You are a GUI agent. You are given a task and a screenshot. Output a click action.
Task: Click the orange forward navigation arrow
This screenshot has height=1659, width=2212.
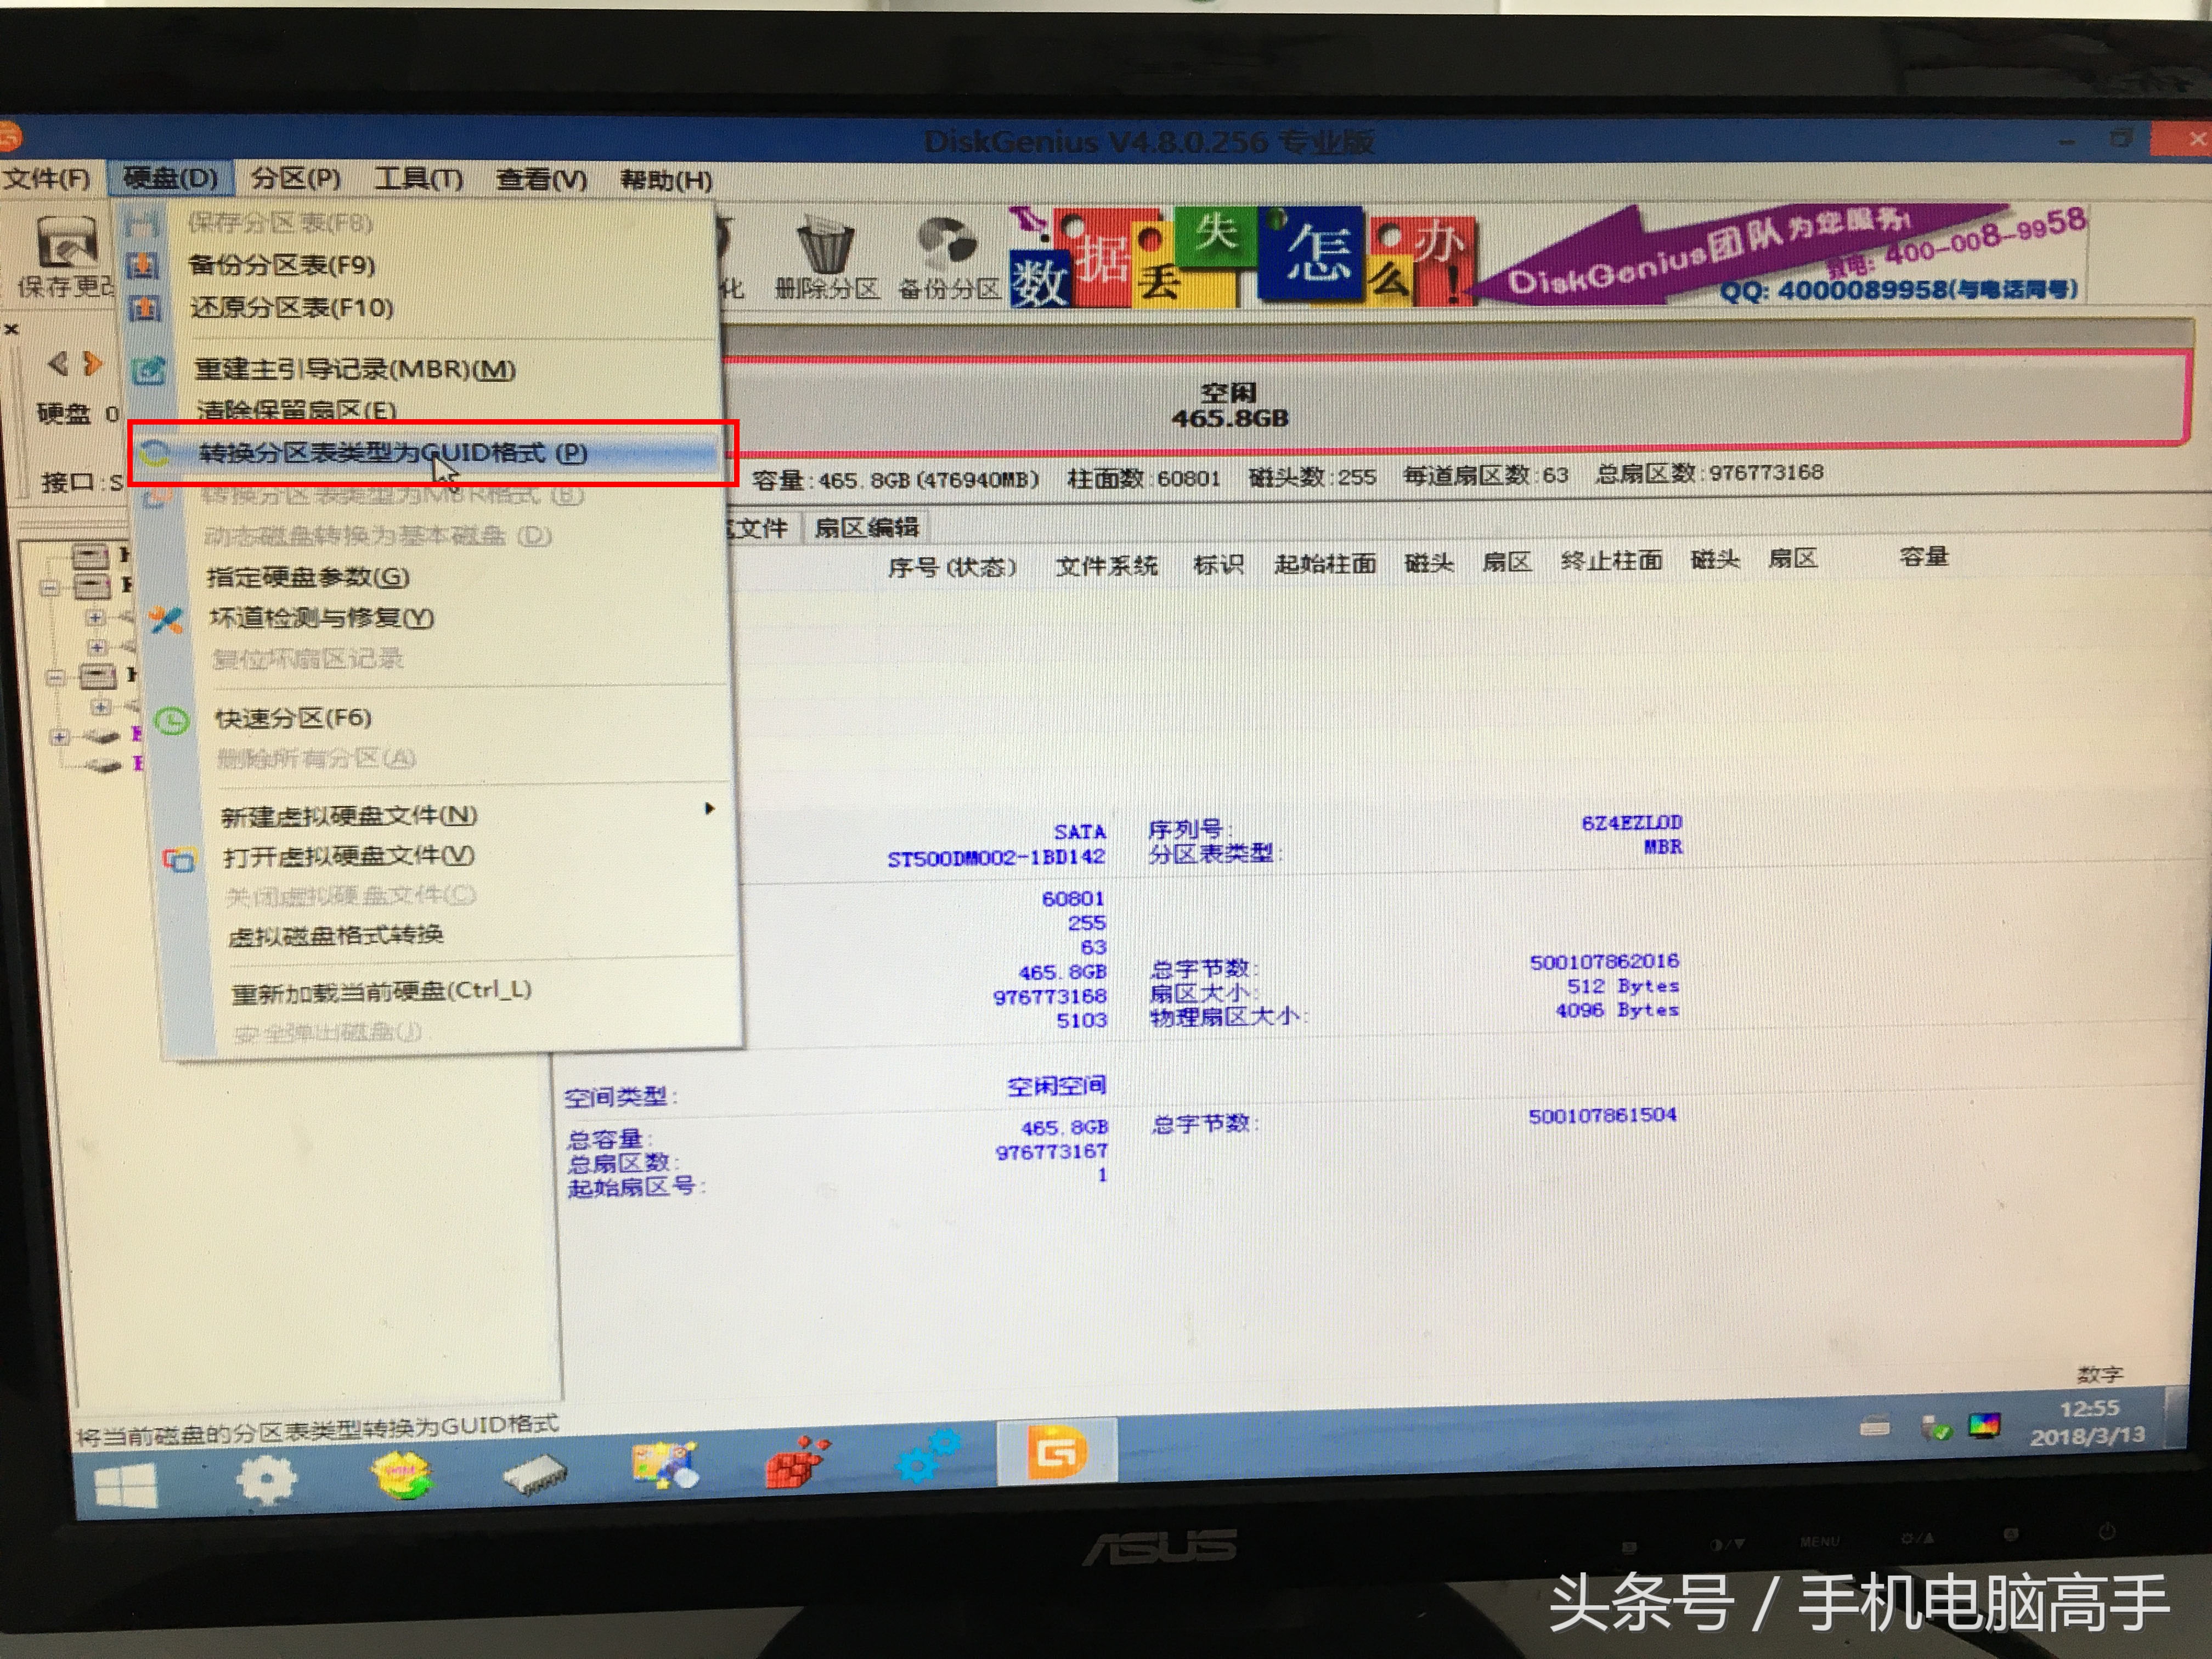coord(93,363)
